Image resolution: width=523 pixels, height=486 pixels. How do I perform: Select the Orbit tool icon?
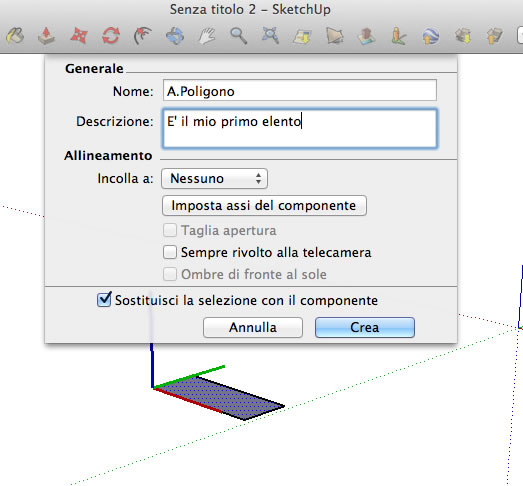pyautogui.click(x=175, y=36)
